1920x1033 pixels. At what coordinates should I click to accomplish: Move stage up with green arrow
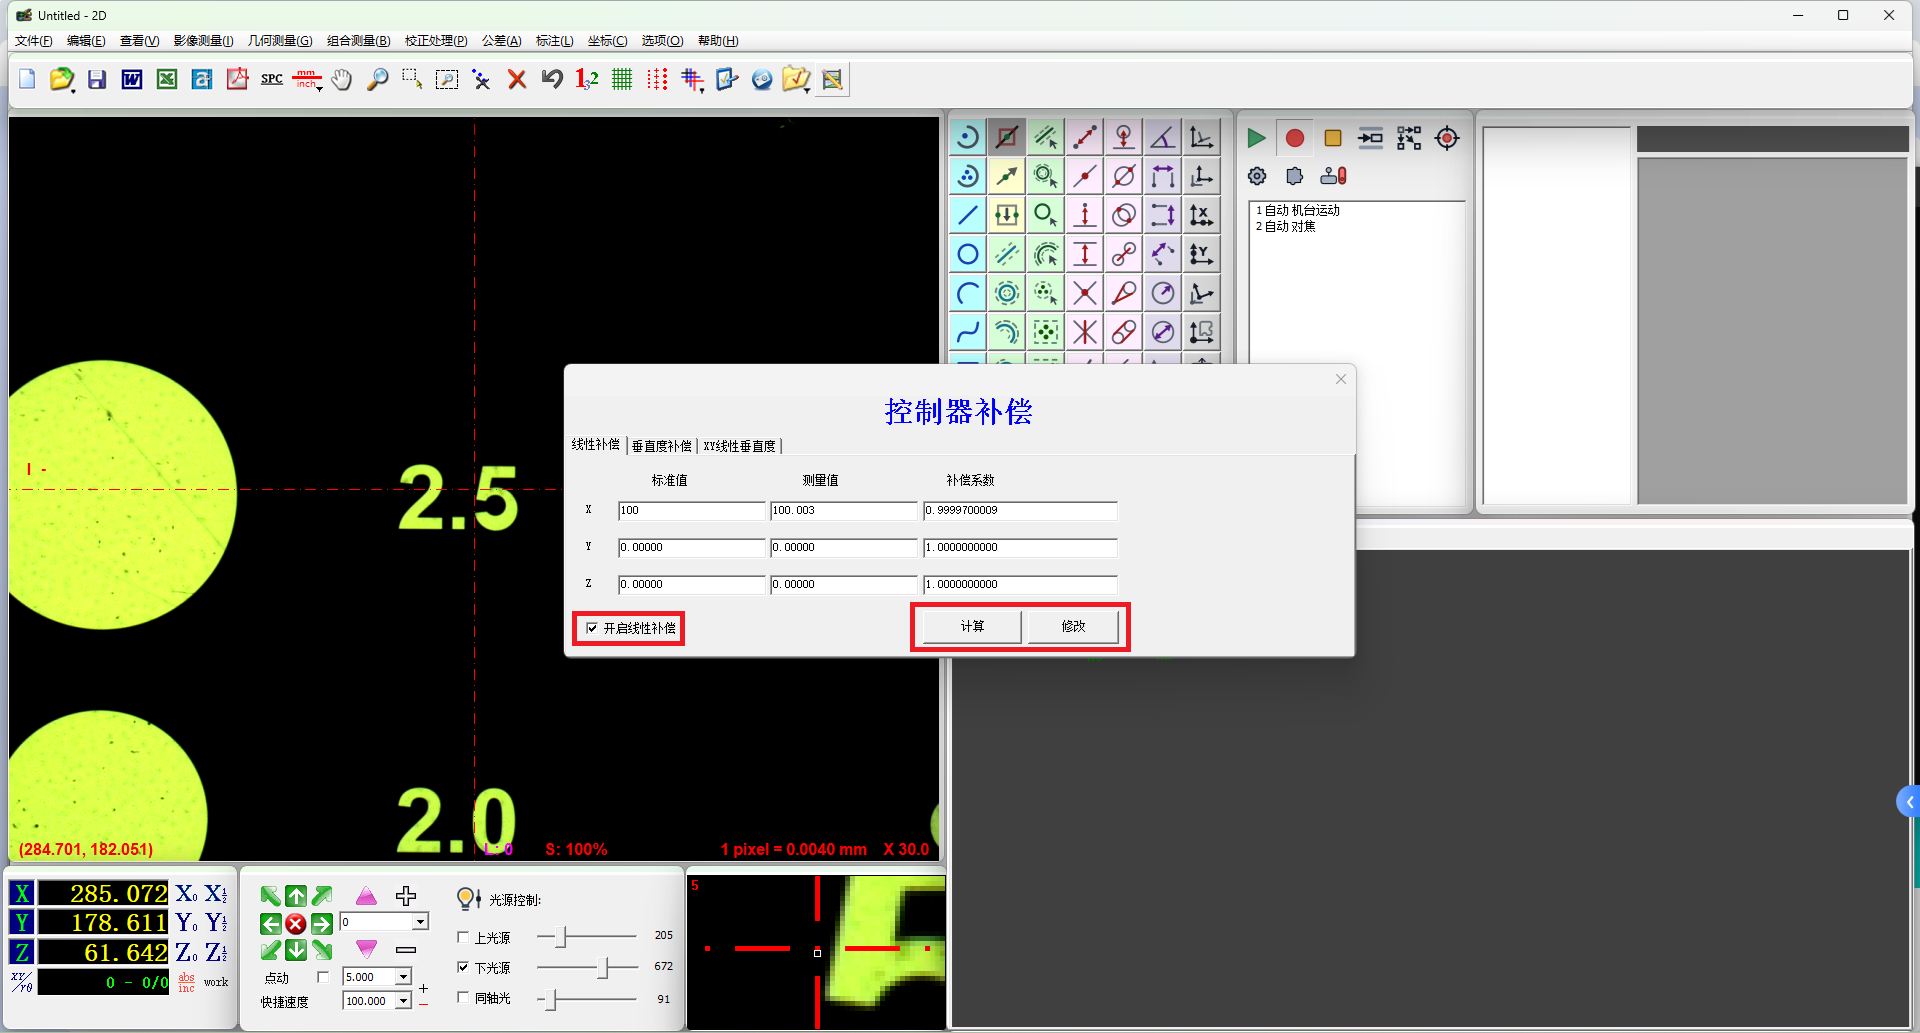(296, 896)
